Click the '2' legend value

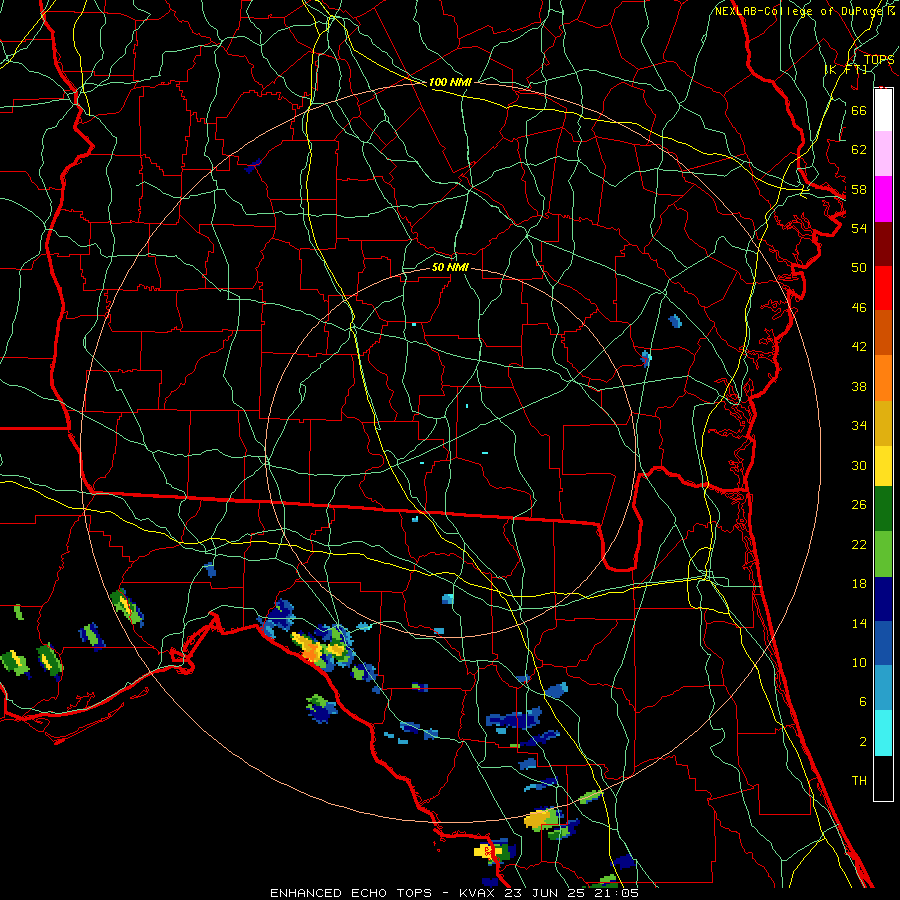click(x=862, y=742)
